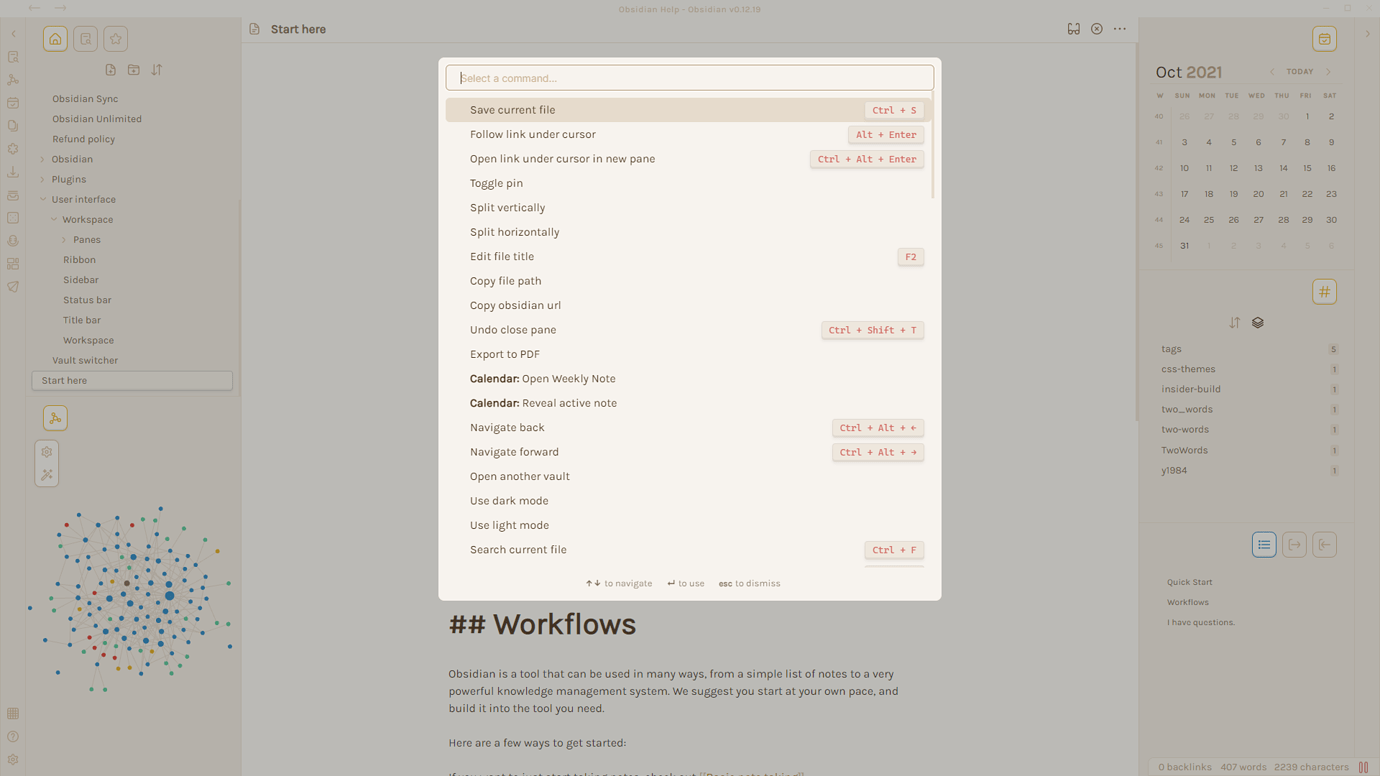The image size is (1380, 776).
Task: Go to previous month in calendar
Action: click(x=1272, y=72)
